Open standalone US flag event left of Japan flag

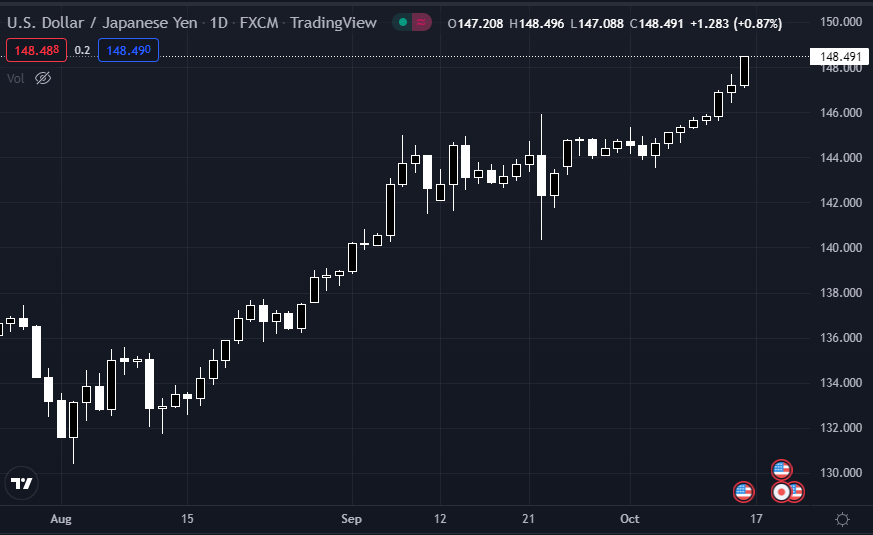(744, 492)
